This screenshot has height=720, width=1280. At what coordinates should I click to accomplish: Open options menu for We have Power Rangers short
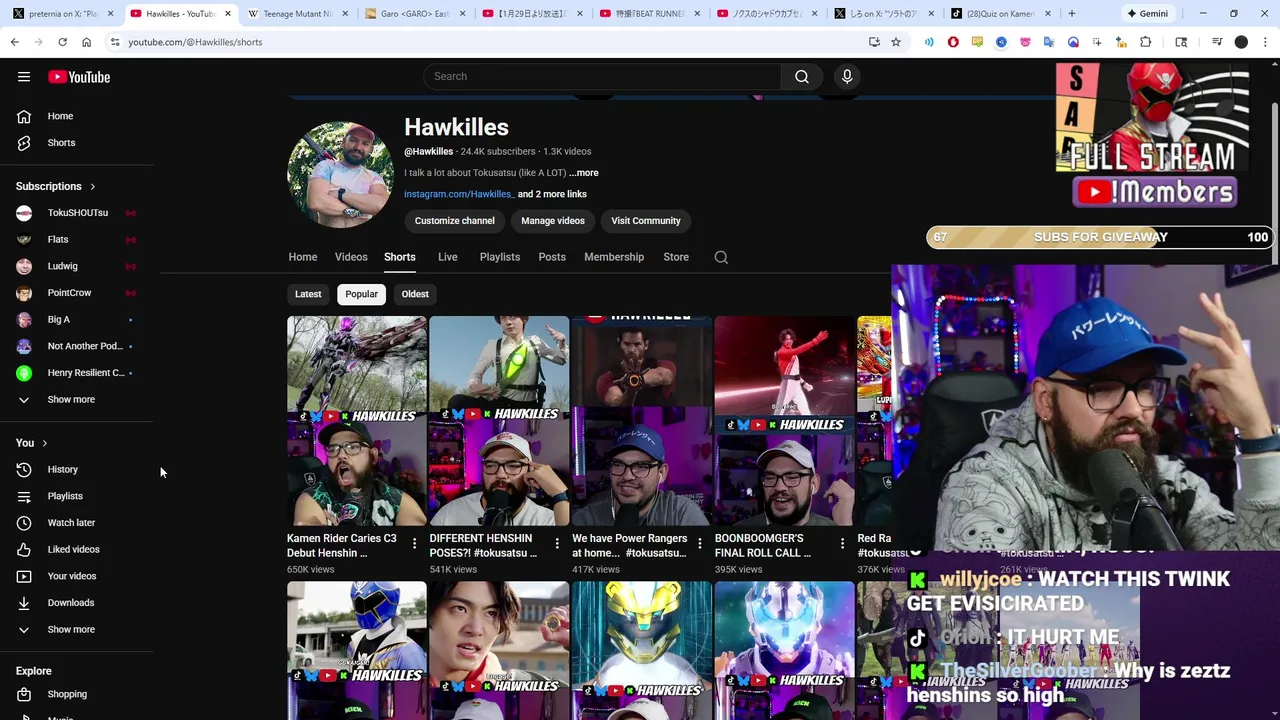[x=699, y=544]
